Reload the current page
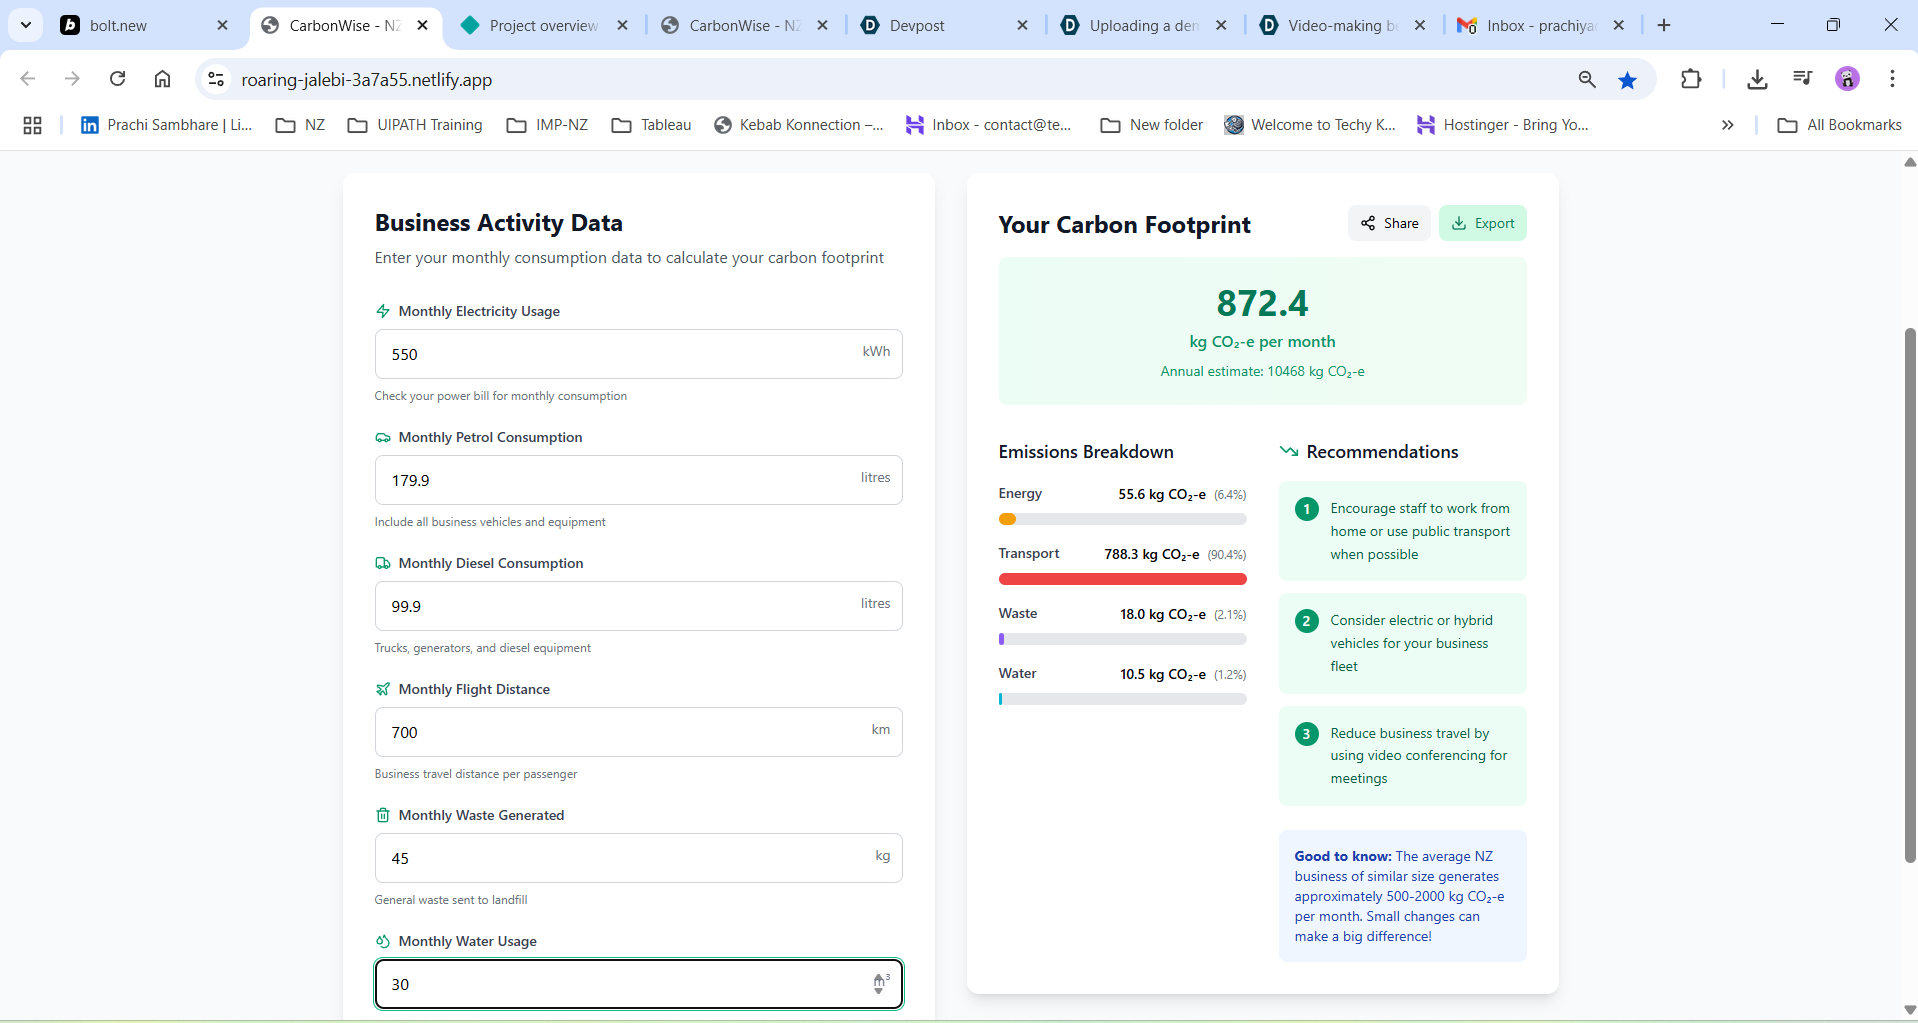Screen dimensions: 1918x1023 (x=118, y=79)
